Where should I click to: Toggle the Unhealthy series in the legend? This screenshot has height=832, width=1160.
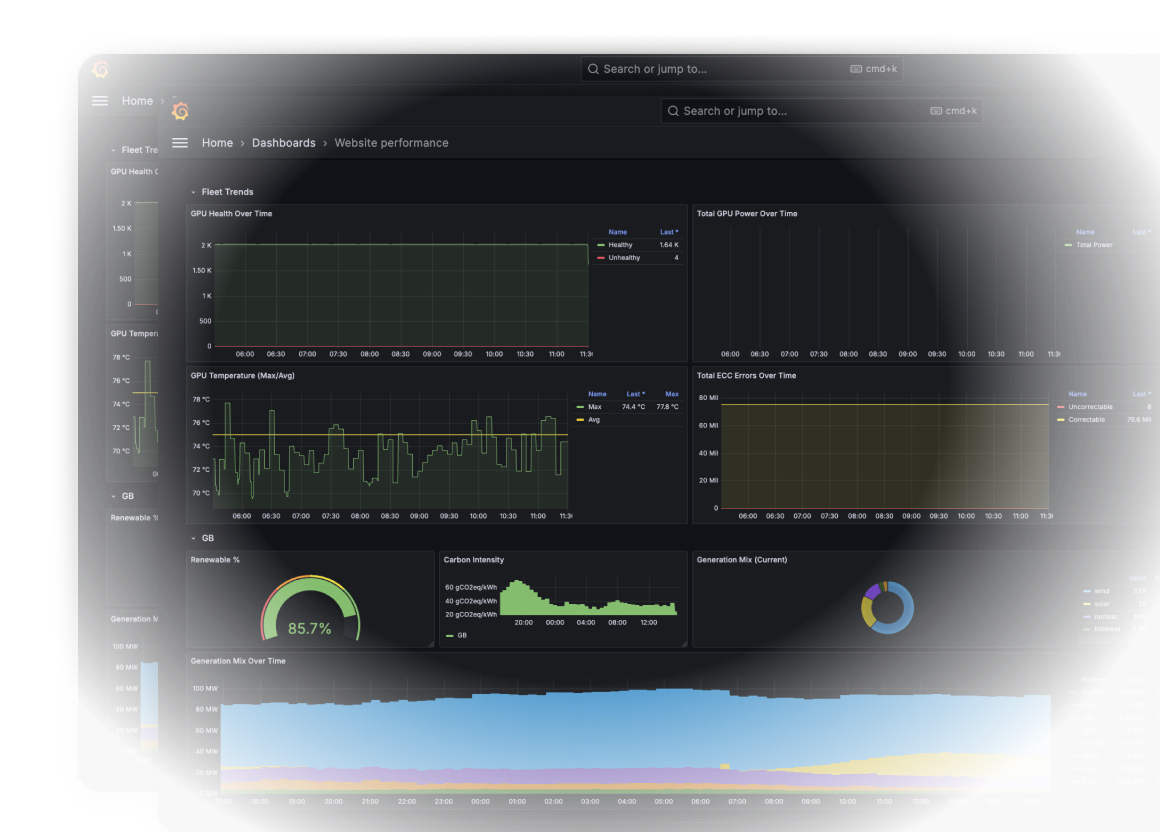624,258
